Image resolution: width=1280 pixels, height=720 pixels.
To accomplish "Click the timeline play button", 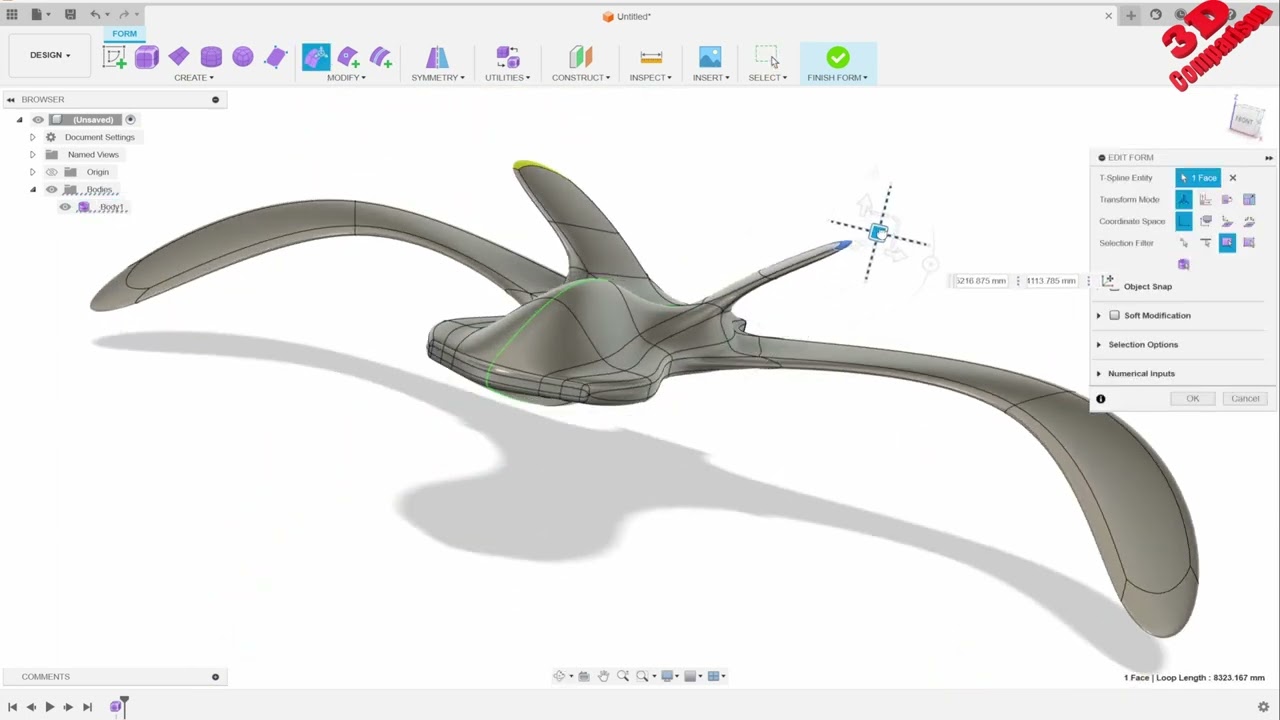I will click(50, 707).
